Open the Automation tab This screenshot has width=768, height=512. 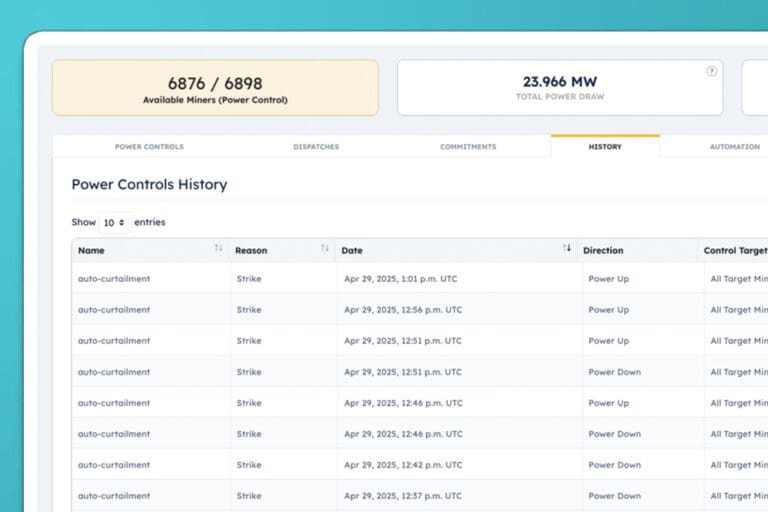coord(734,147)
